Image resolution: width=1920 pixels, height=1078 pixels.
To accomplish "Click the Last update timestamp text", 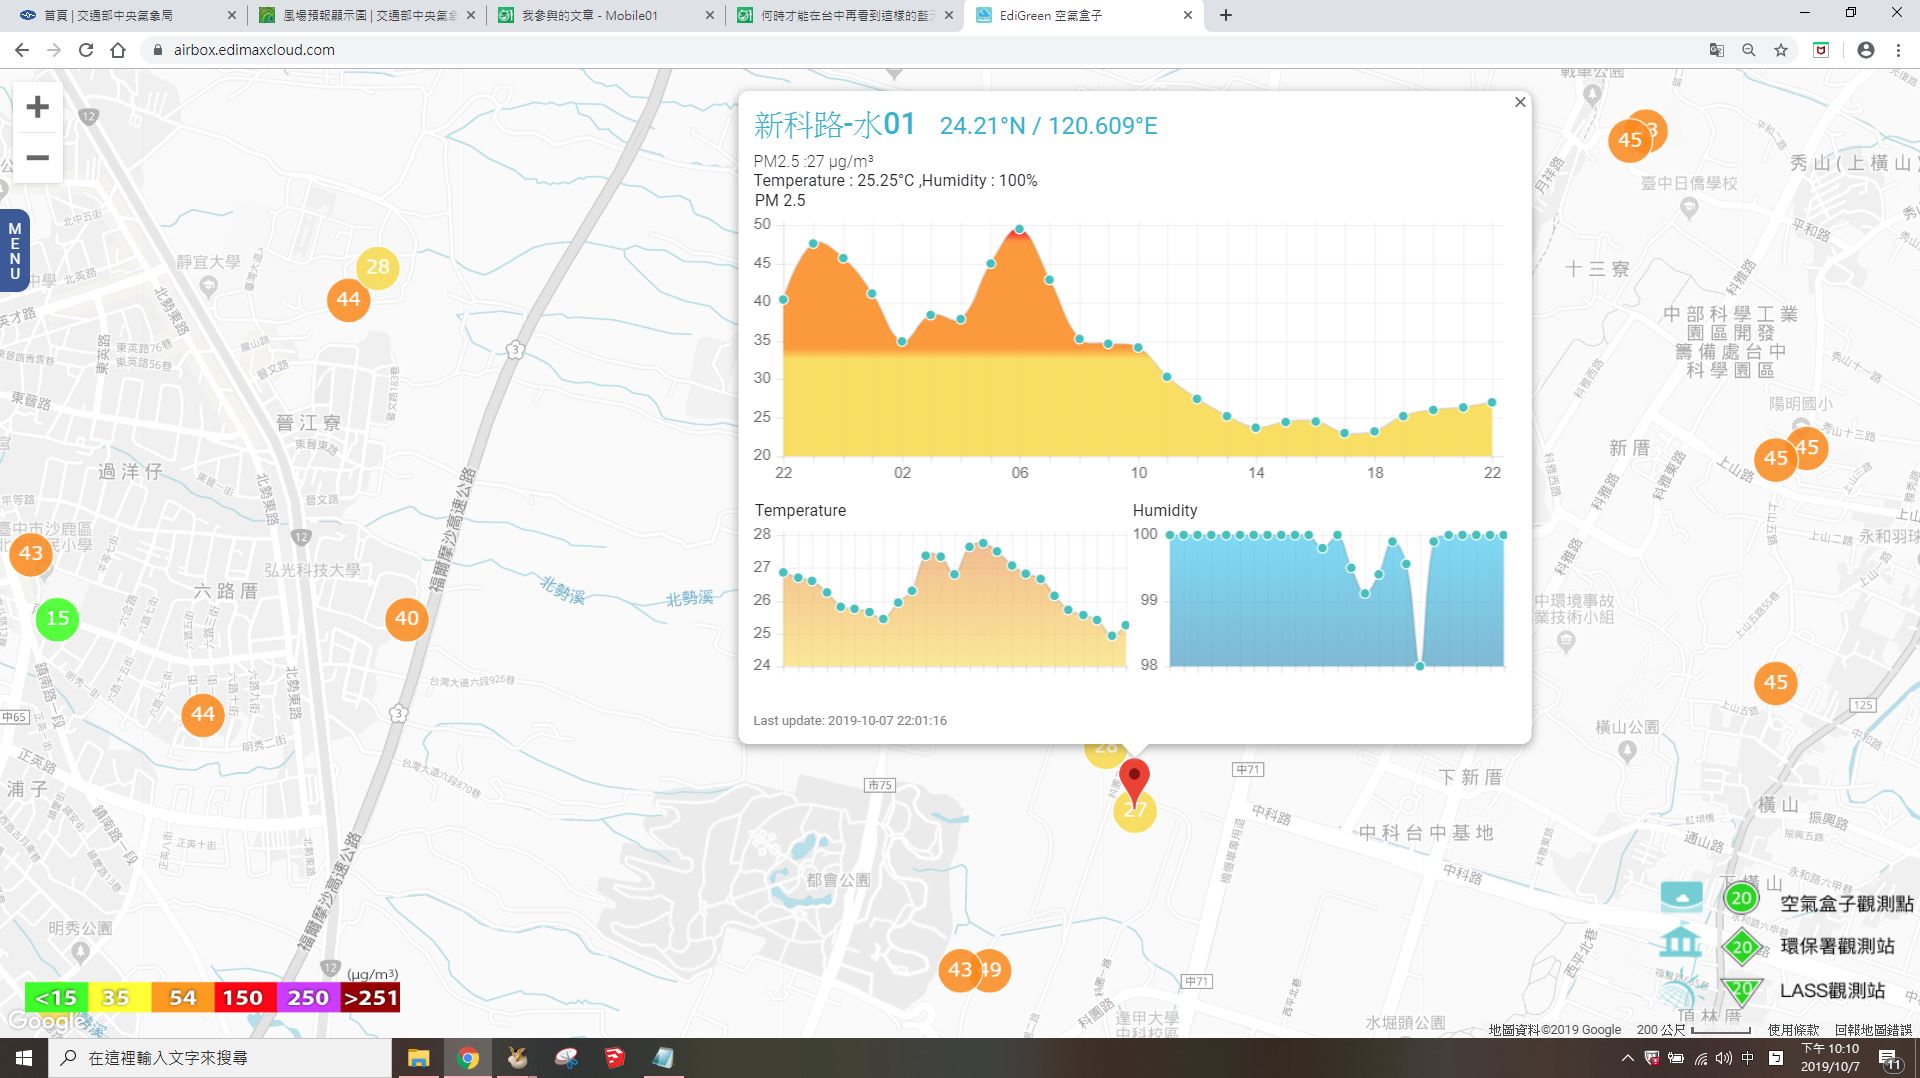I will tap(850, 720).
